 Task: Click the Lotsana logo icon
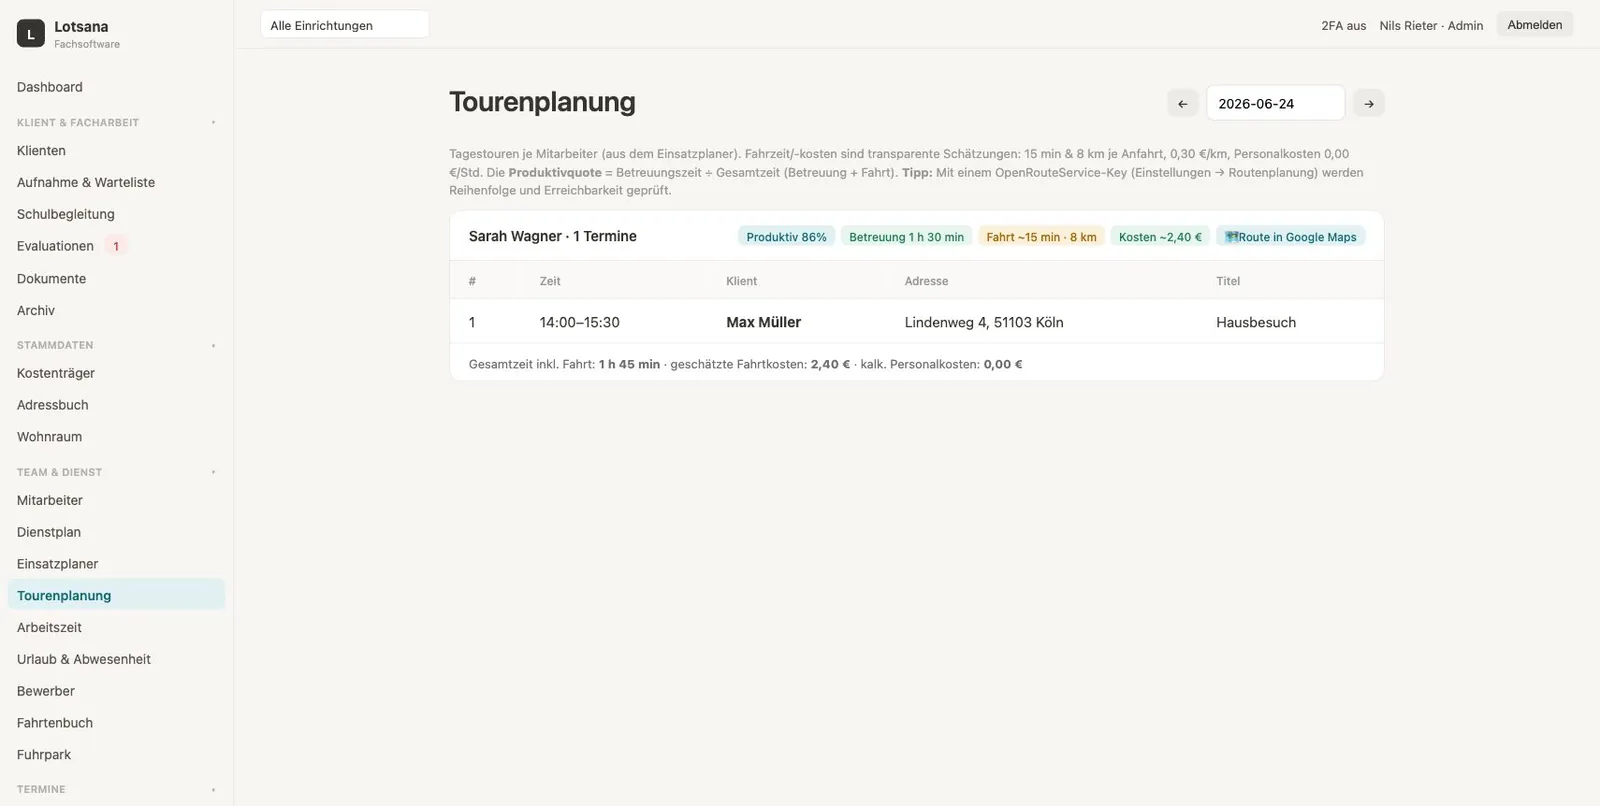pos(31,34)
